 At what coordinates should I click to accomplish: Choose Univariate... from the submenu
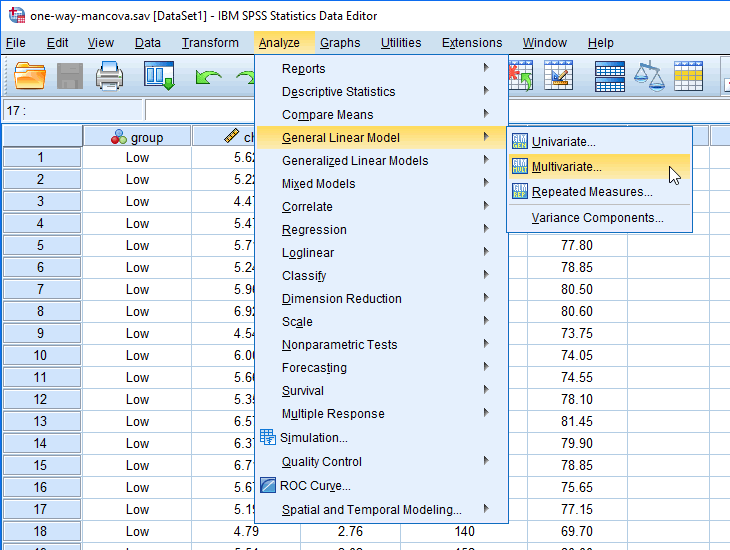(x=599, y=142)
